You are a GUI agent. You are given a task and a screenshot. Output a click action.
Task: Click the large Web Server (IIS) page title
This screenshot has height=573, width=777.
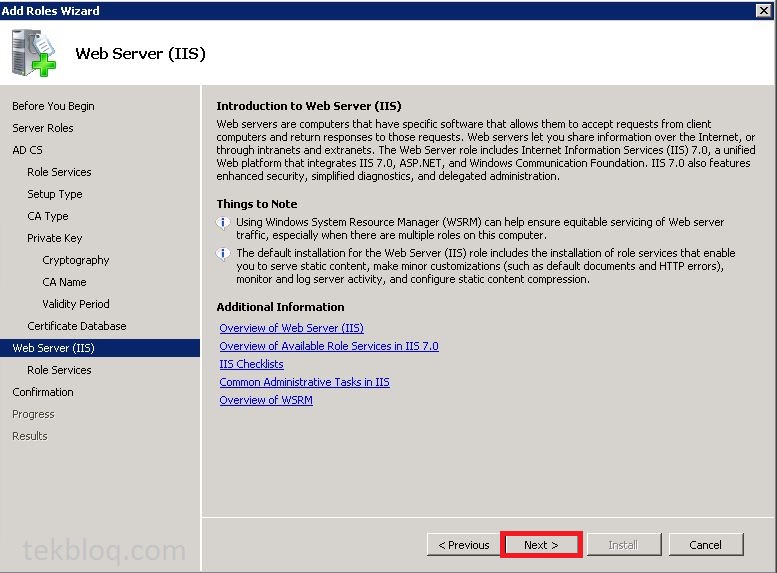(x=140, y=54)
